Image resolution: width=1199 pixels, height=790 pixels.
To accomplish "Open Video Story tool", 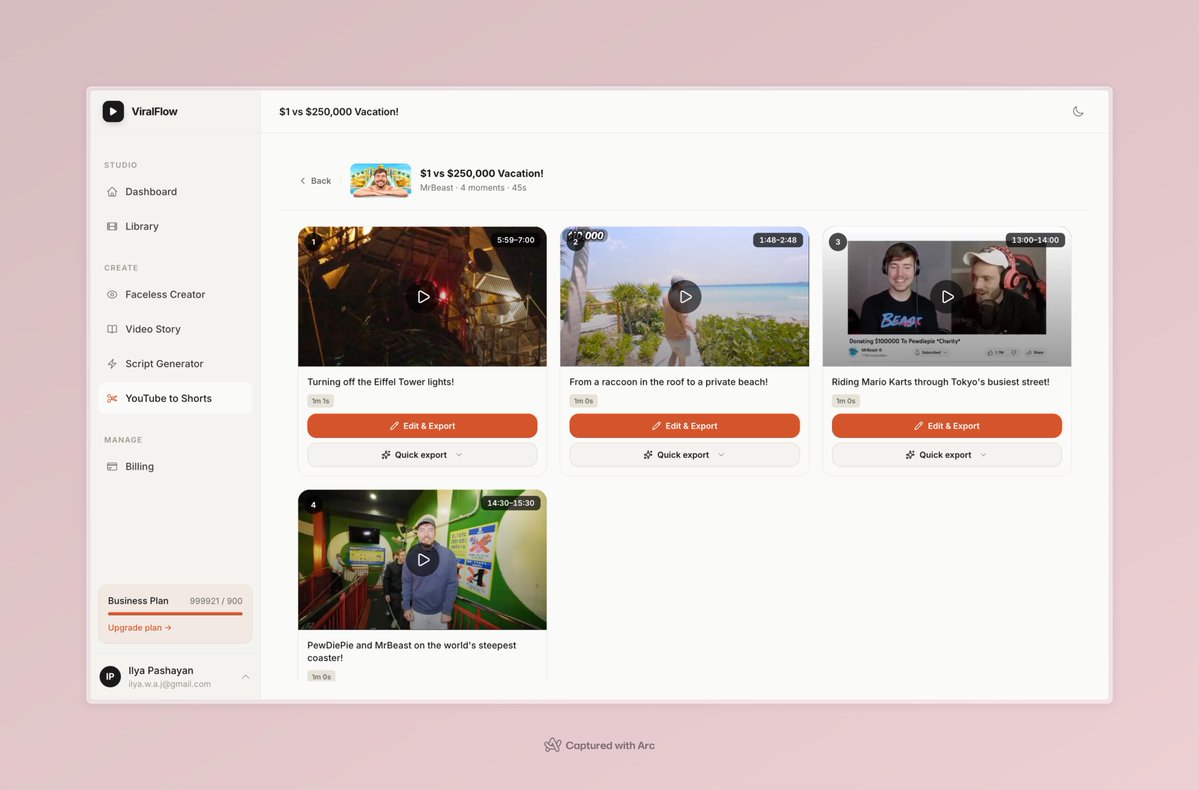I will pos(175,329).
